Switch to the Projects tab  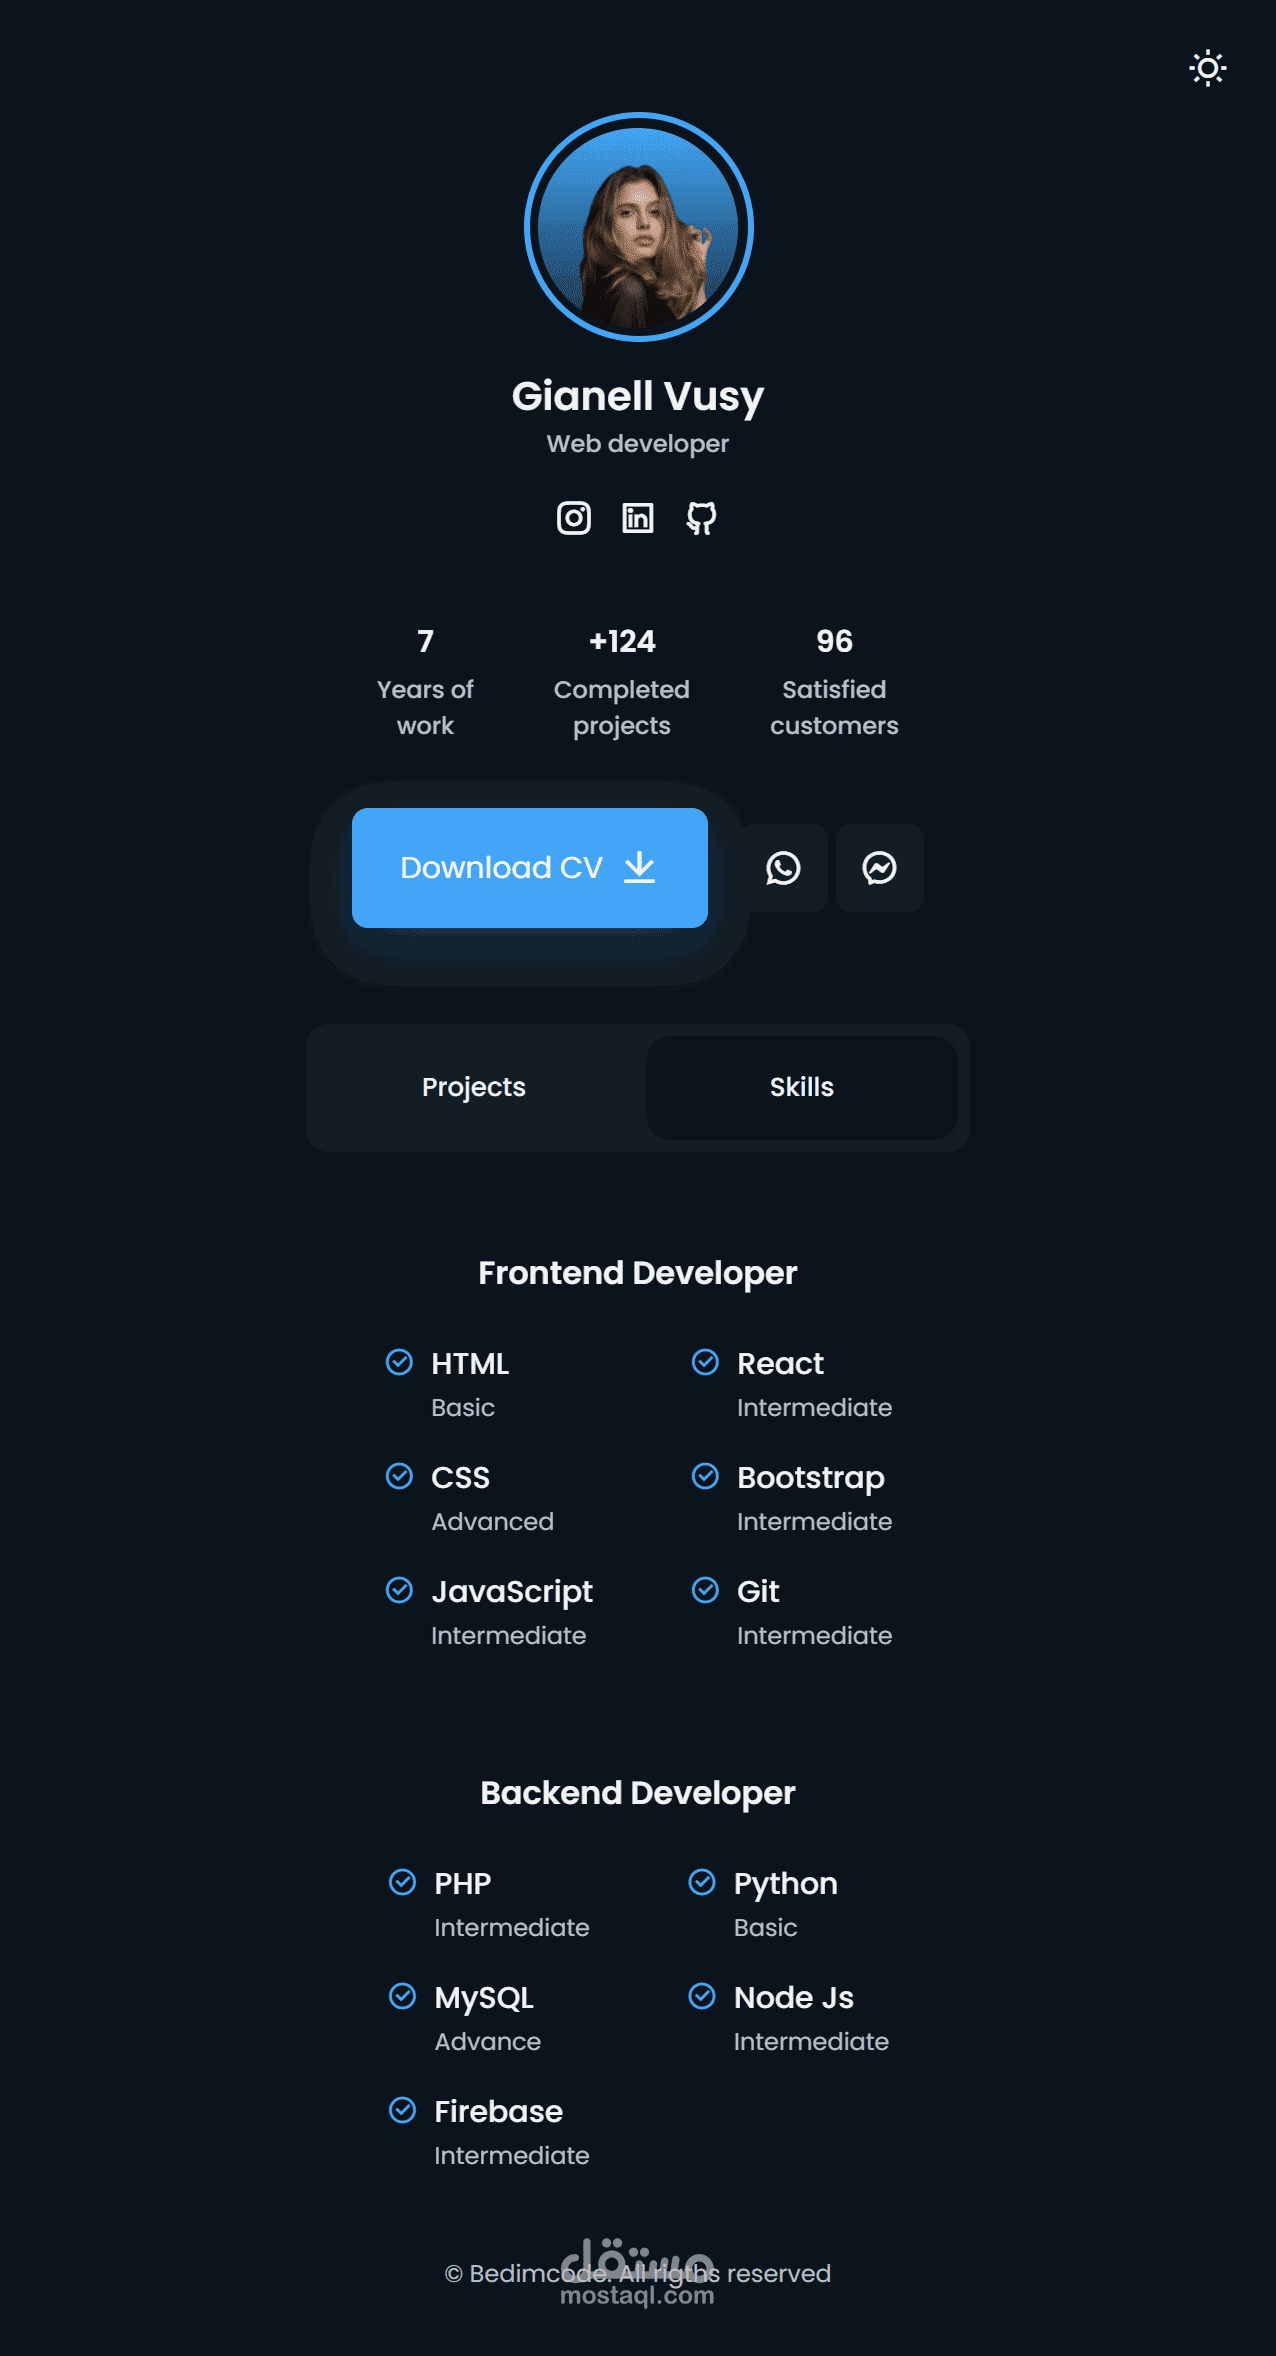474,1087
